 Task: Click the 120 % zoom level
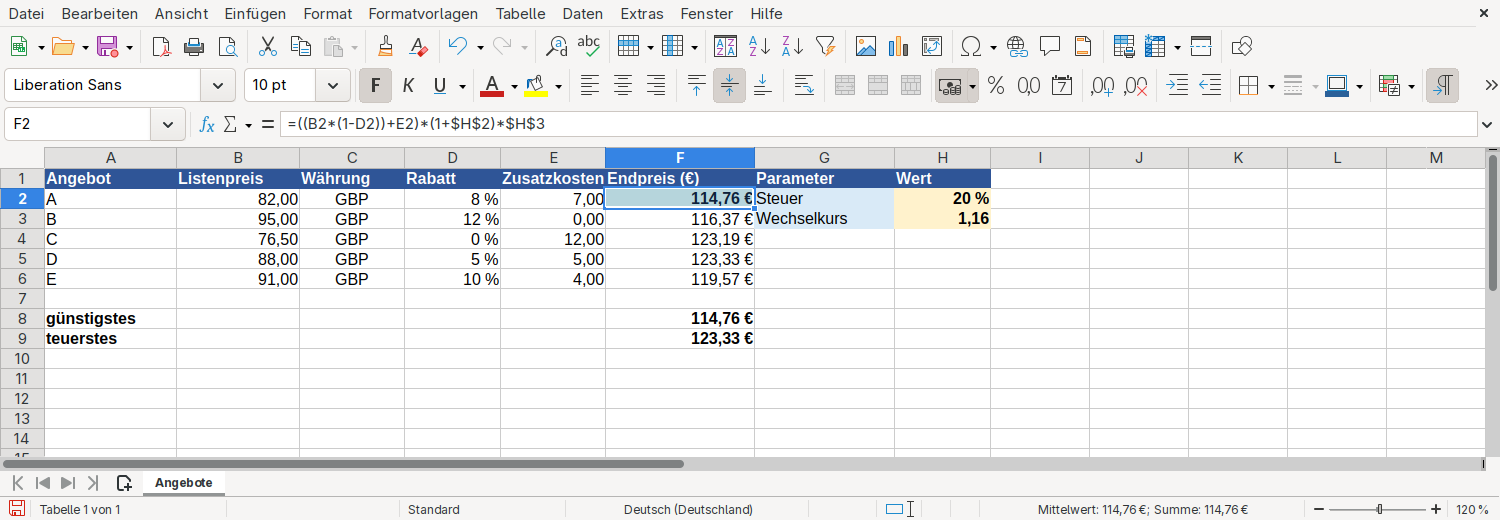[x=1472, y=509]
